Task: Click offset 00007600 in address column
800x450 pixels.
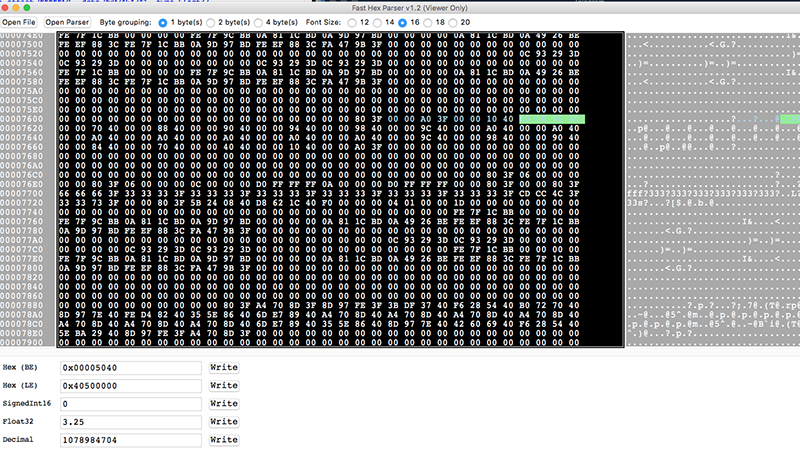Action: tap(22, 119)
